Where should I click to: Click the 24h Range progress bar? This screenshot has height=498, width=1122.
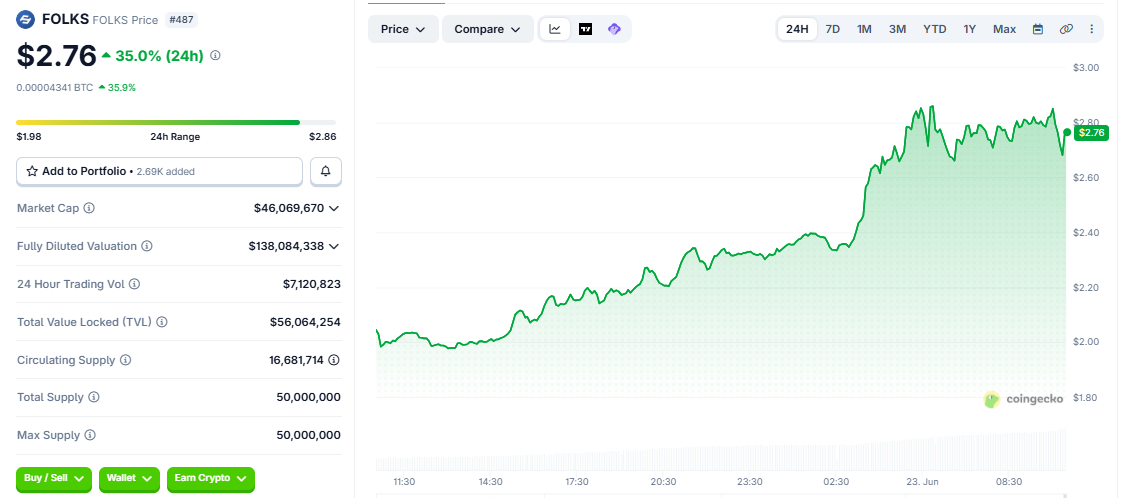pyautogui.click(x=176, y=122)
